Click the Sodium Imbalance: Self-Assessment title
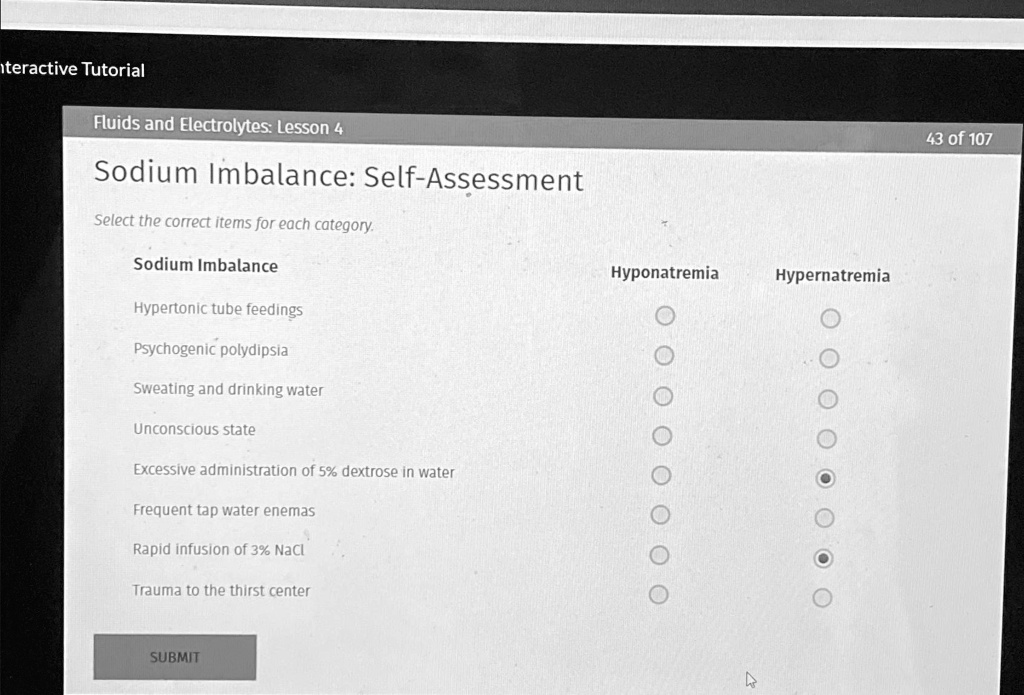 [x=338, y=176]
